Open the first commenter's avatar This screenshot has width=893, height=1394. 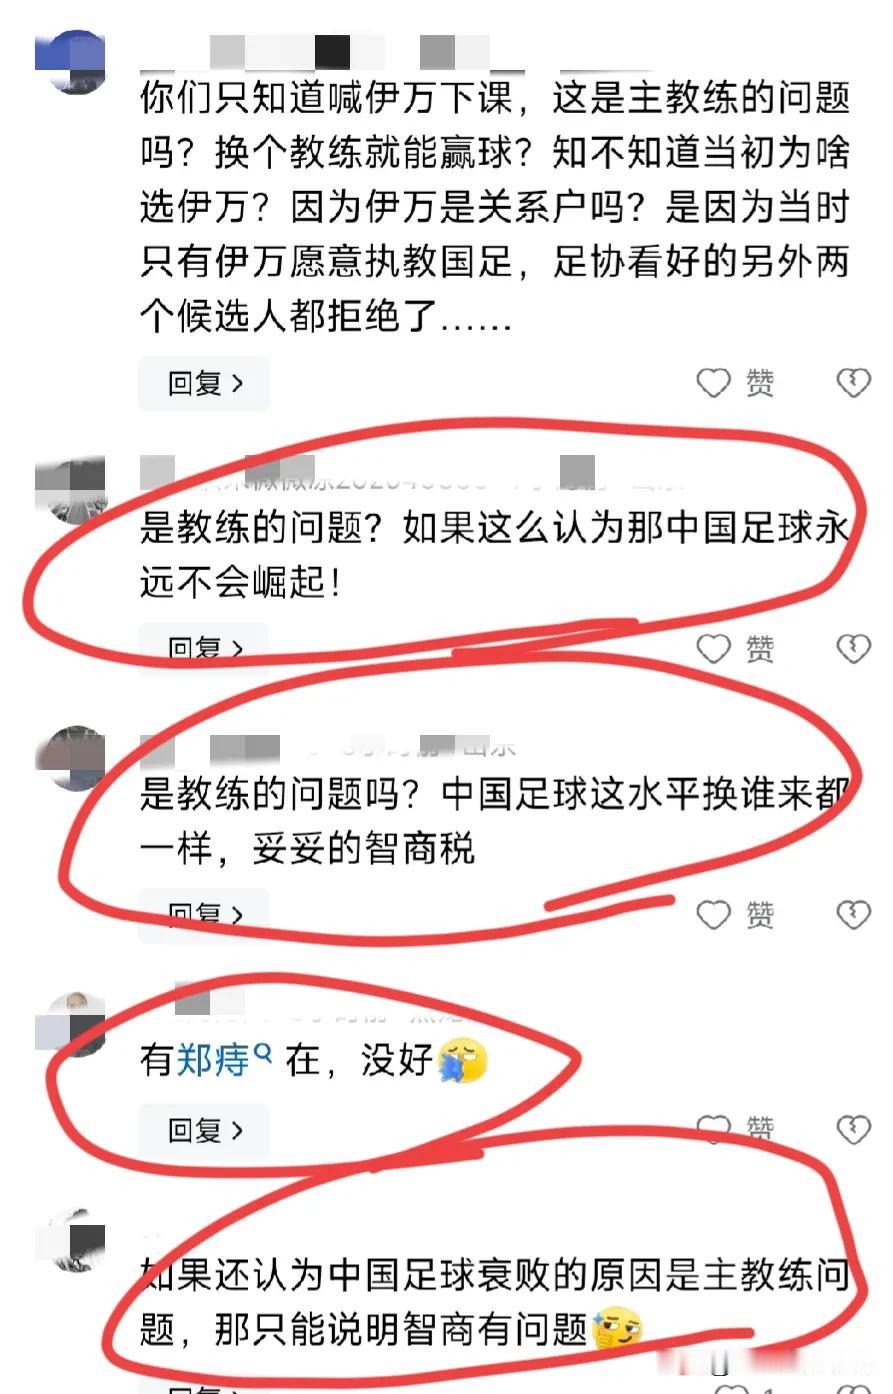(71, 62)
